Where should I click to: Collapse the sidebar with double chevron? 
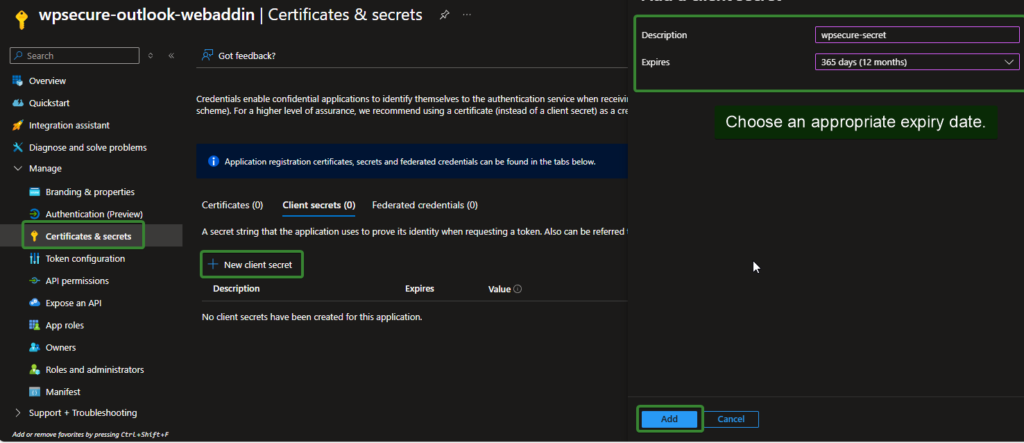172,56
